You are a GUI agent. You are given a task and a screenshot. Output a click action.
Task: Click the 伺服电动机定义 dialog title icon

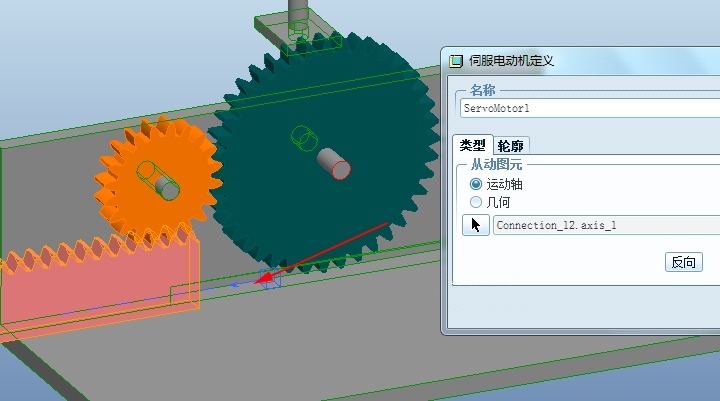click(456, 61)
